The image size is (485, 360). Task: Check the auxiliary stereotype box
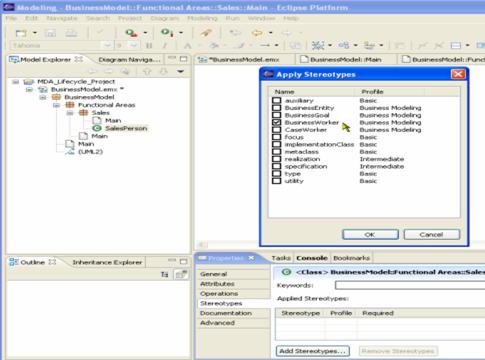[276, 100]
